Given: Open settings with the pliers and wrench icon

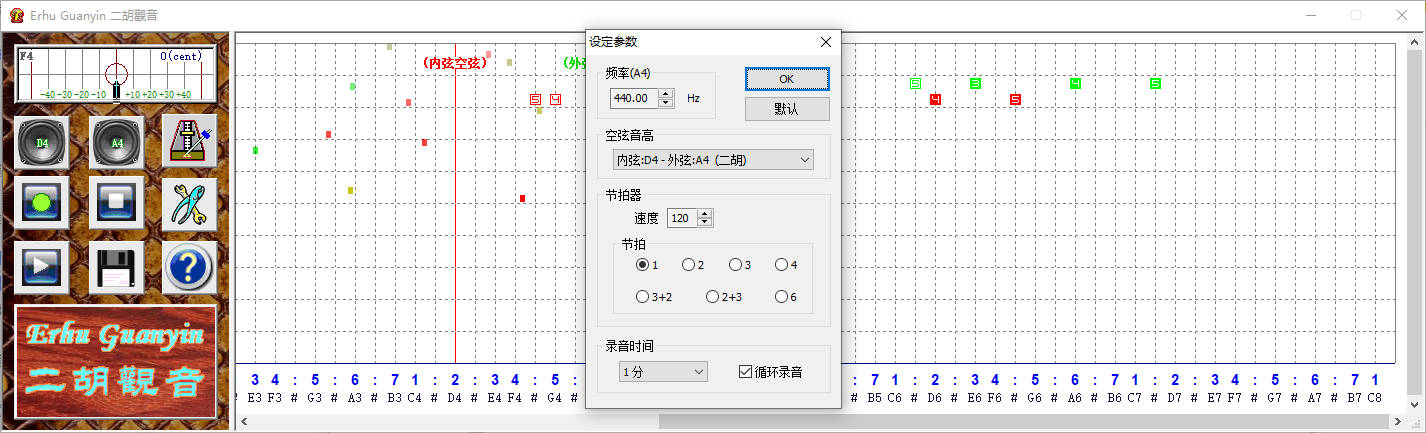Looking at the screenshot, I should click(190, 204).
